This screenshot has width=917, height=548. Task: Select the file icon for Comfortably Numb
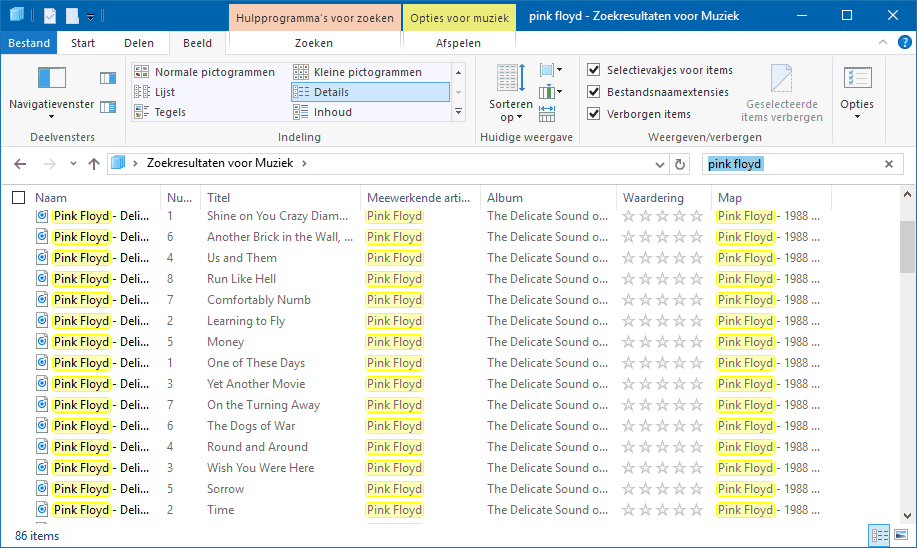(x=42, y=299)
